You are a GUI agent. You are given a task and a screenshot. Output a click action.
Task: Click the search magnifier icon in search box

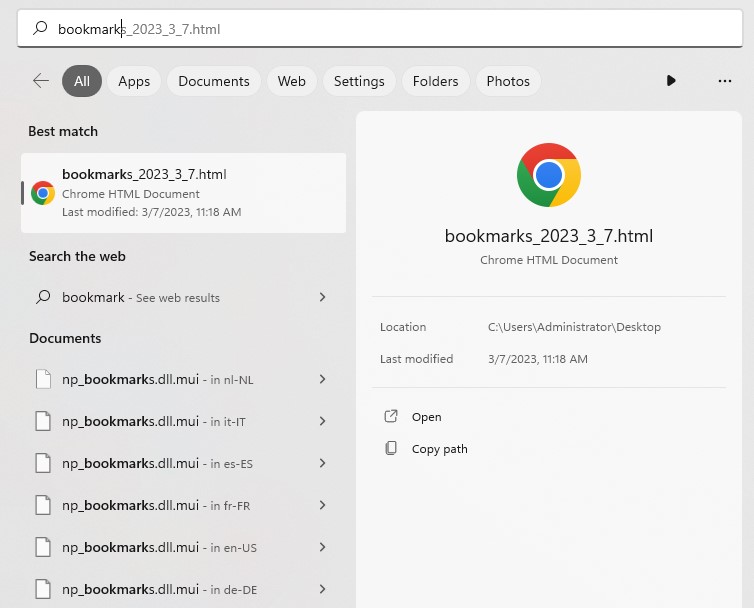tap(40, 28)
